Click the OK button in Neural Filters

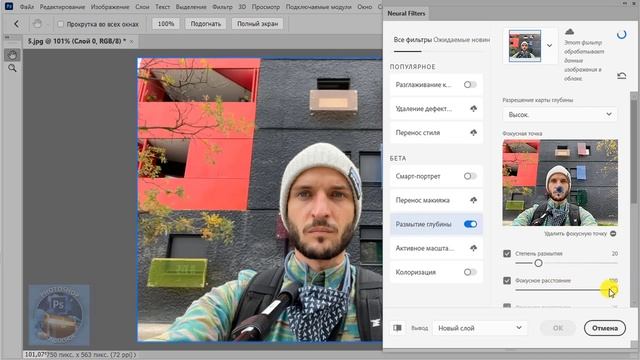558,328
